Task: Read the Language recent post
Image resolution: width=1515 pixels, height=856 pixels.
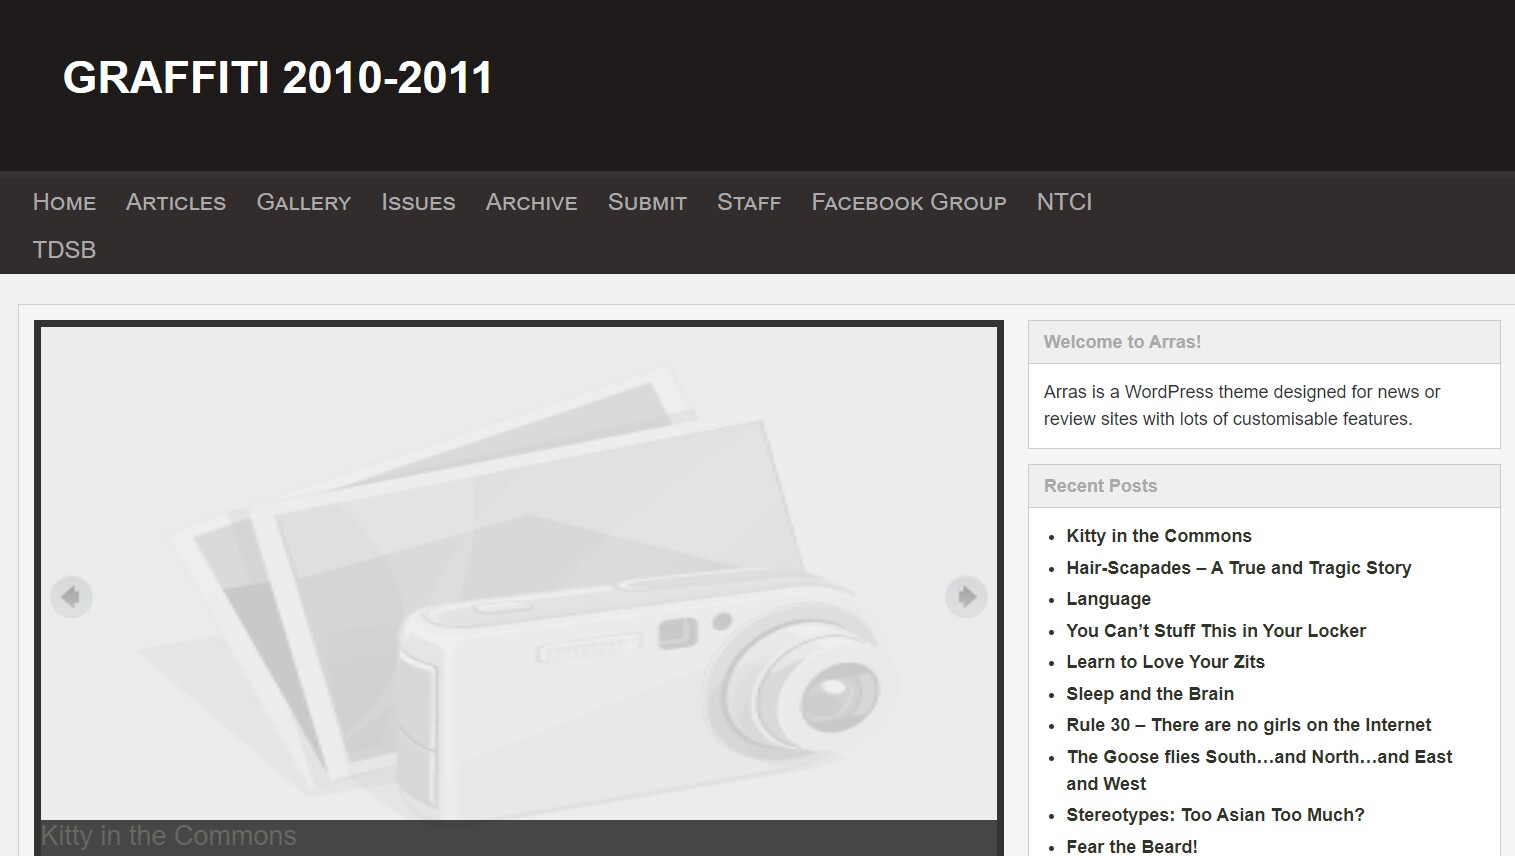Action: click(1108, 599)
